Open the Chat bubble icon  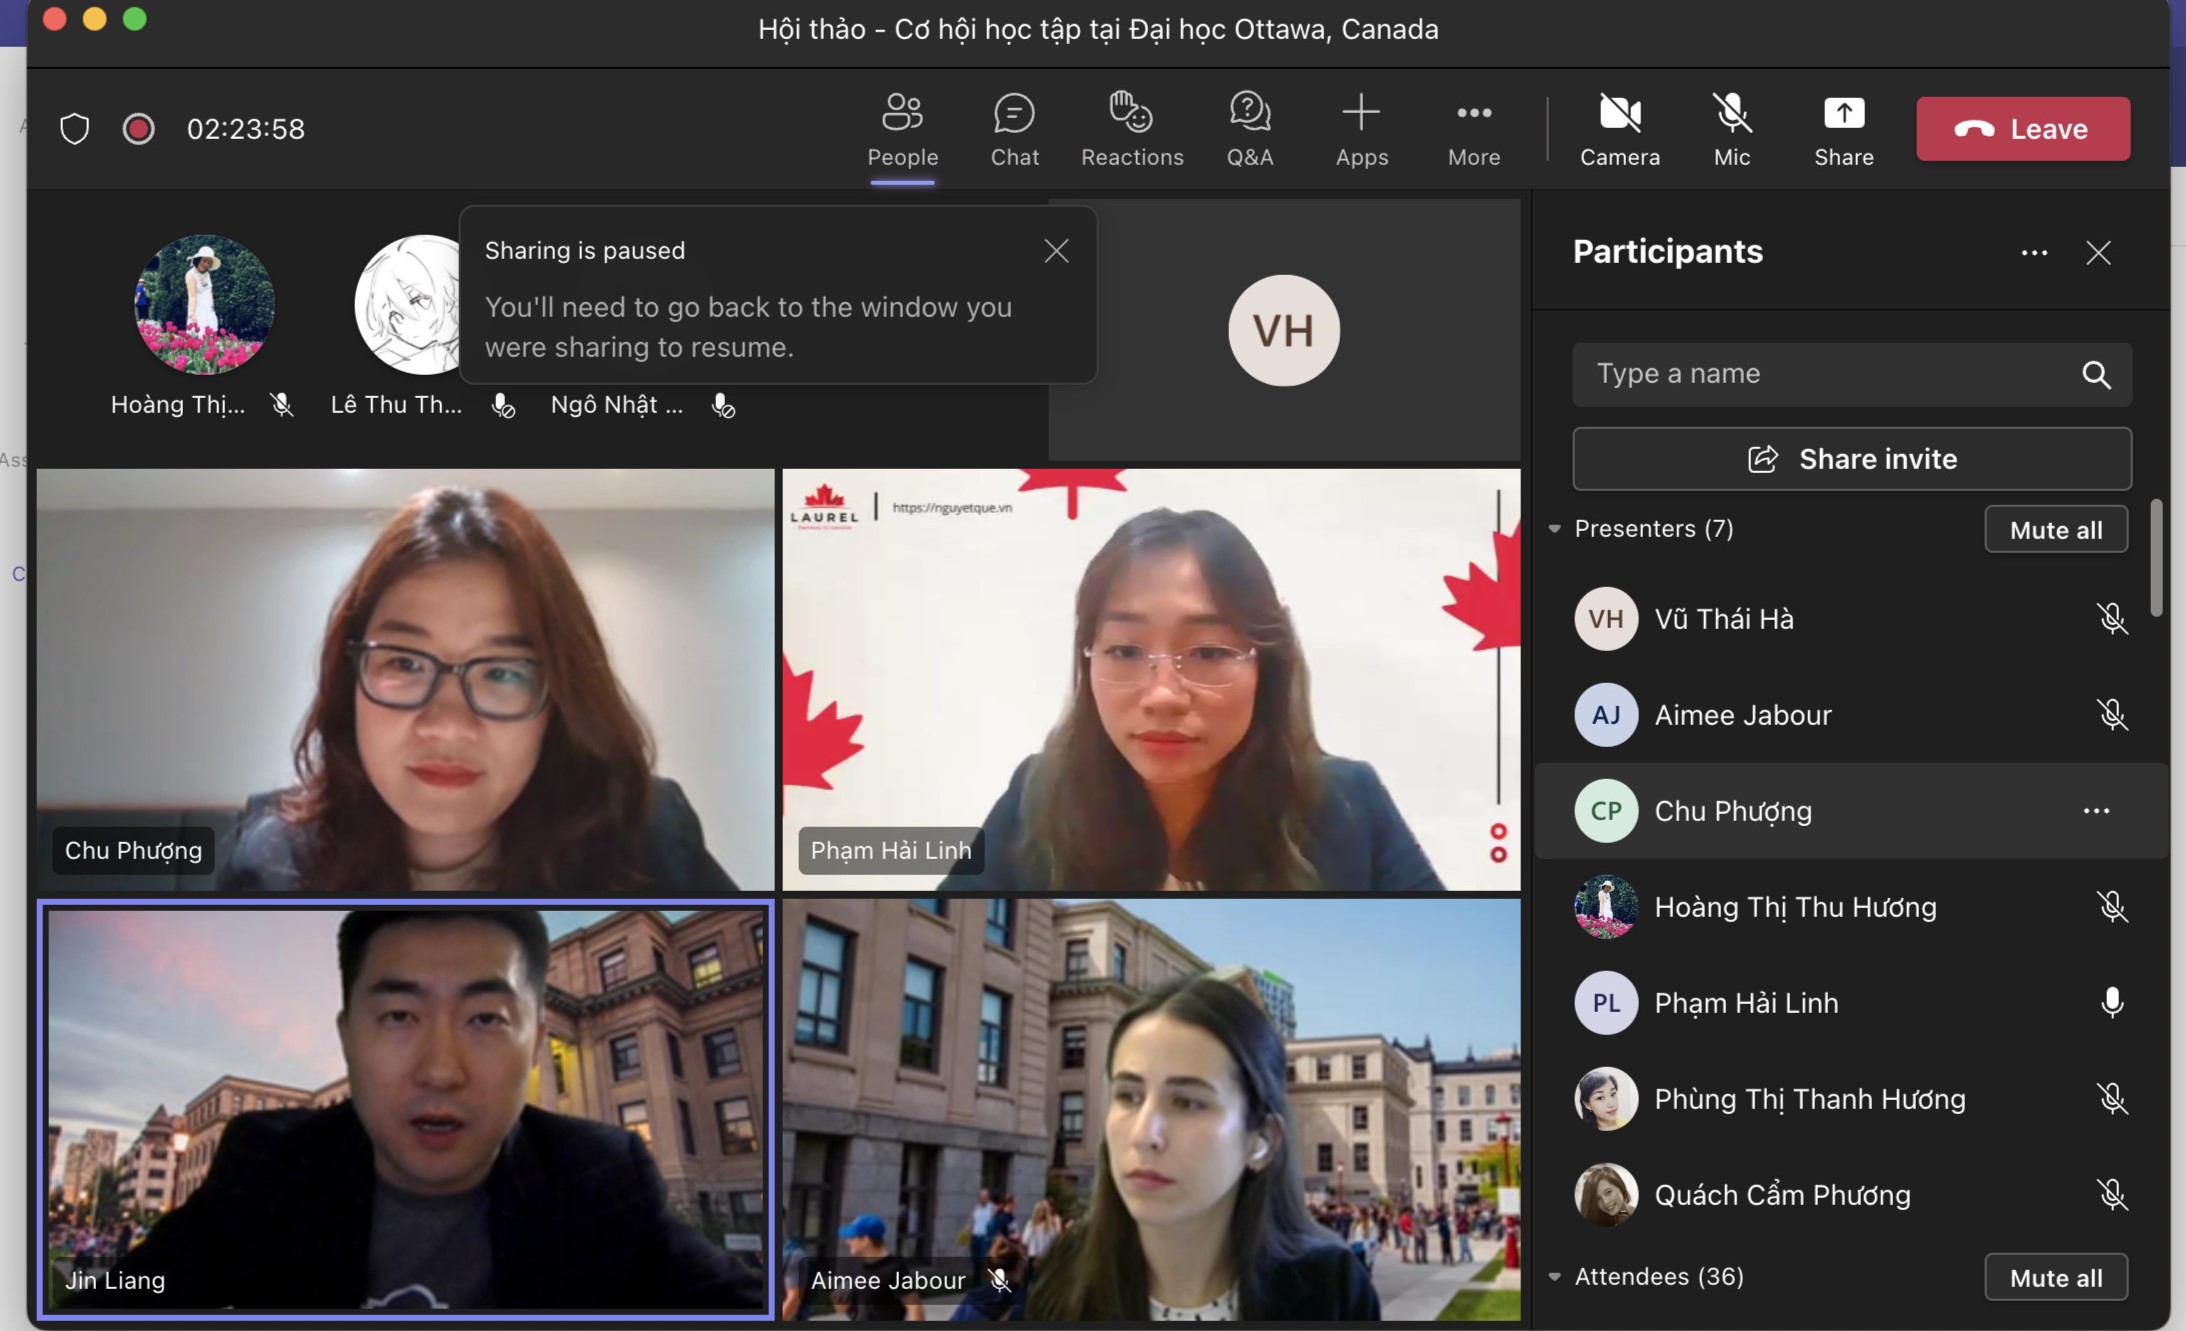[1014, 114]
